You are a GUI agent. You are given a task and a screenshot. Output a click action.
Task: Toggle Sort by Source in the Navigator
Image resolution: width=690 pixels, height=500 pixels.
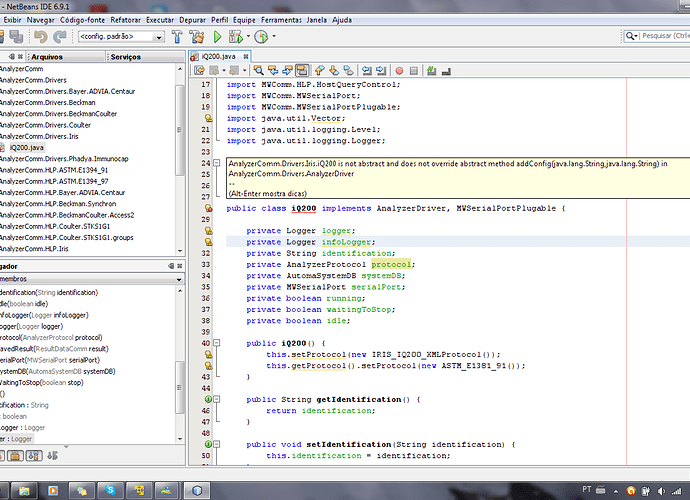click(52, 456)
